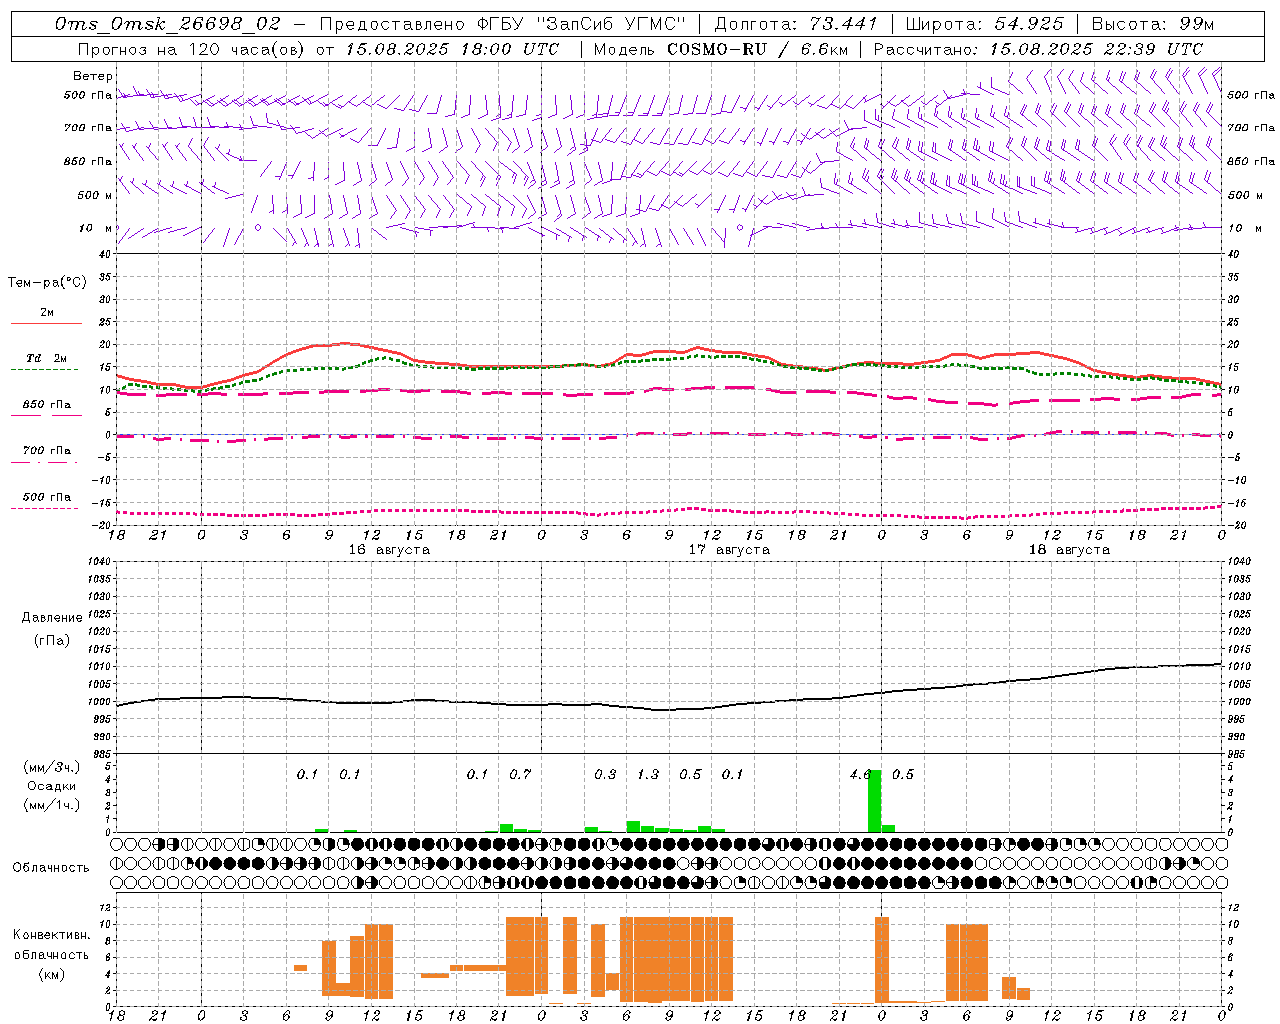Click the station title Oms_Omsk_26698_02
This screenshot has width=1280, height=1024.
click(x=168, y=23)
